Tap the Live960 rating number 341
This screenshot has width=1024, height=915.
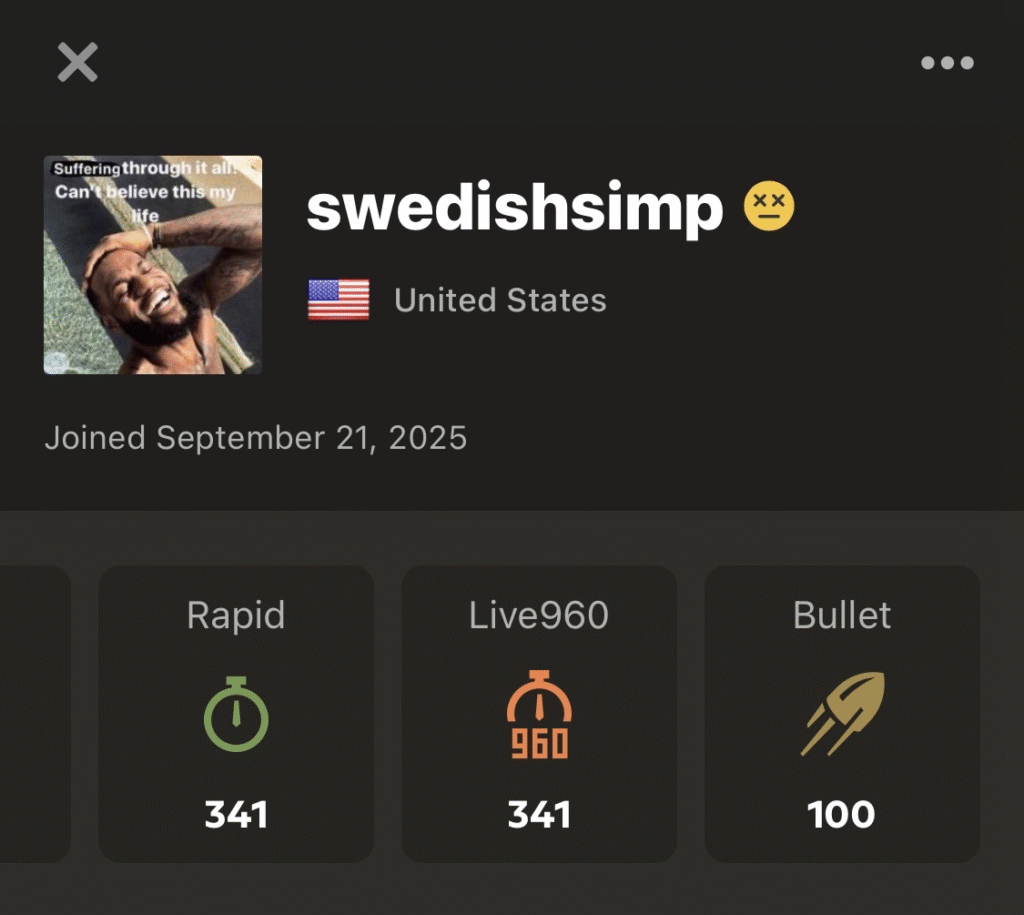pyautogui.click(x=539, y=815)
